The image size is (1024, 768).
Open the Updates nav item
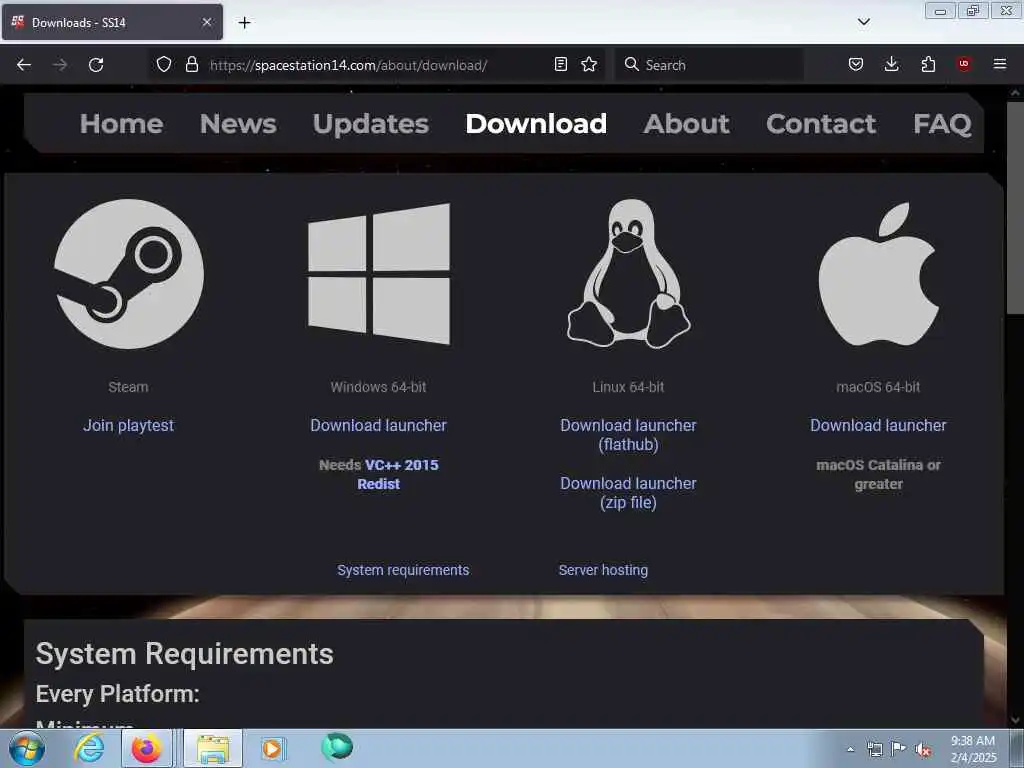[x=371, y=123]
